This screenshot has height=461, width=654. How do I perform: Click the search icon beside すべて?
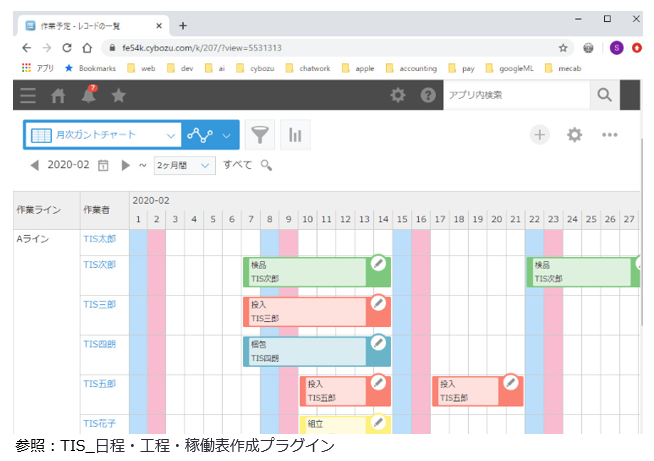point(266,165)
